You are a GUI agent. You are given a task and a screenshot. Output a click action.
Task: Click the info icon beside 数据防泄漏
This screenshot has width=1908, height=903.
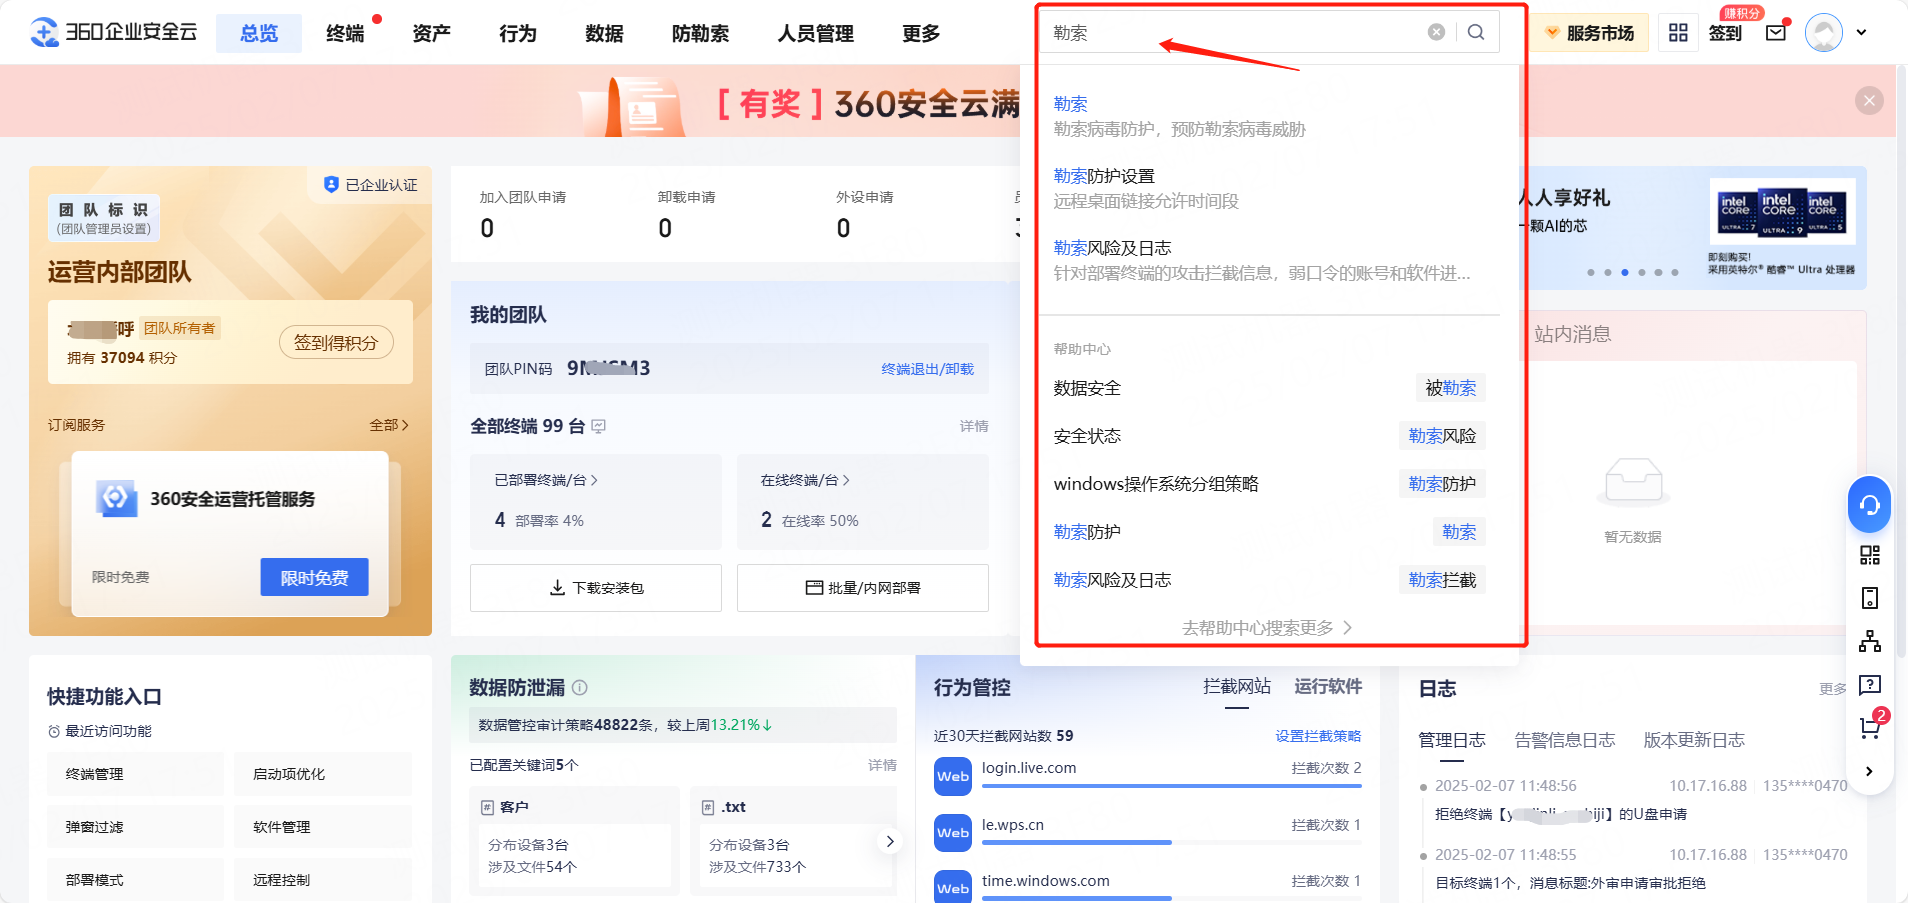tap(579, 688)
